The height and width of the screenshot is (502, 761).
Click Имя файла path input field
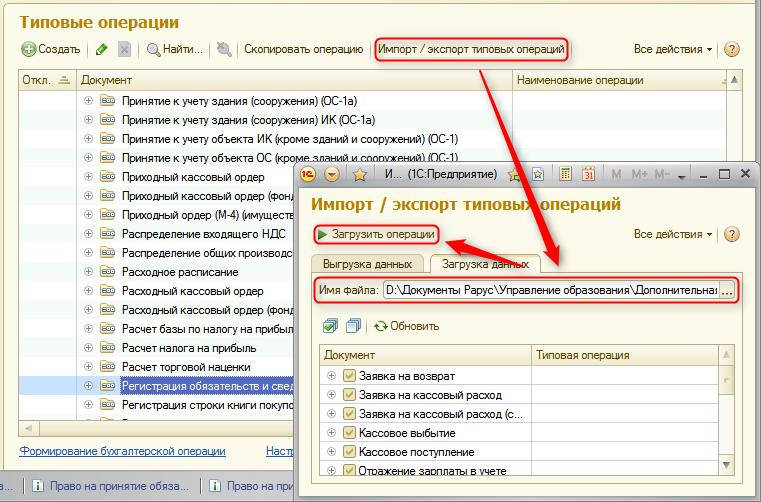(551, 290)
